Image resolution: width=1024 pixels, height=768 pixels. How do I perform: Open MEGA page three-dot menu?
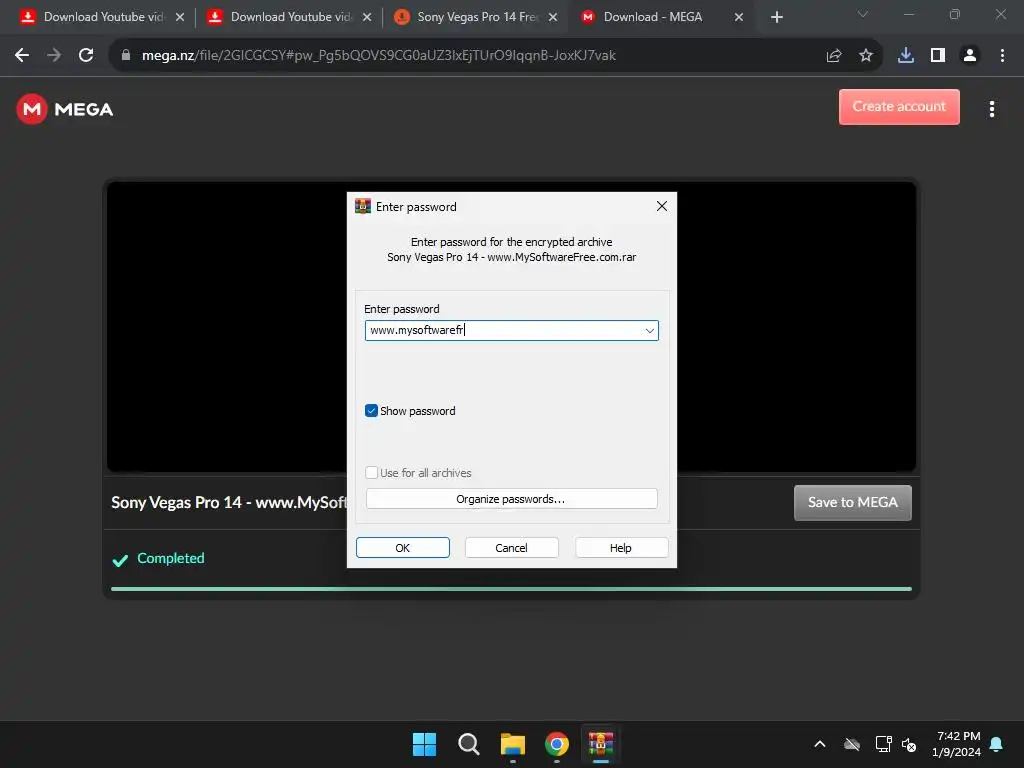point(991,109)
